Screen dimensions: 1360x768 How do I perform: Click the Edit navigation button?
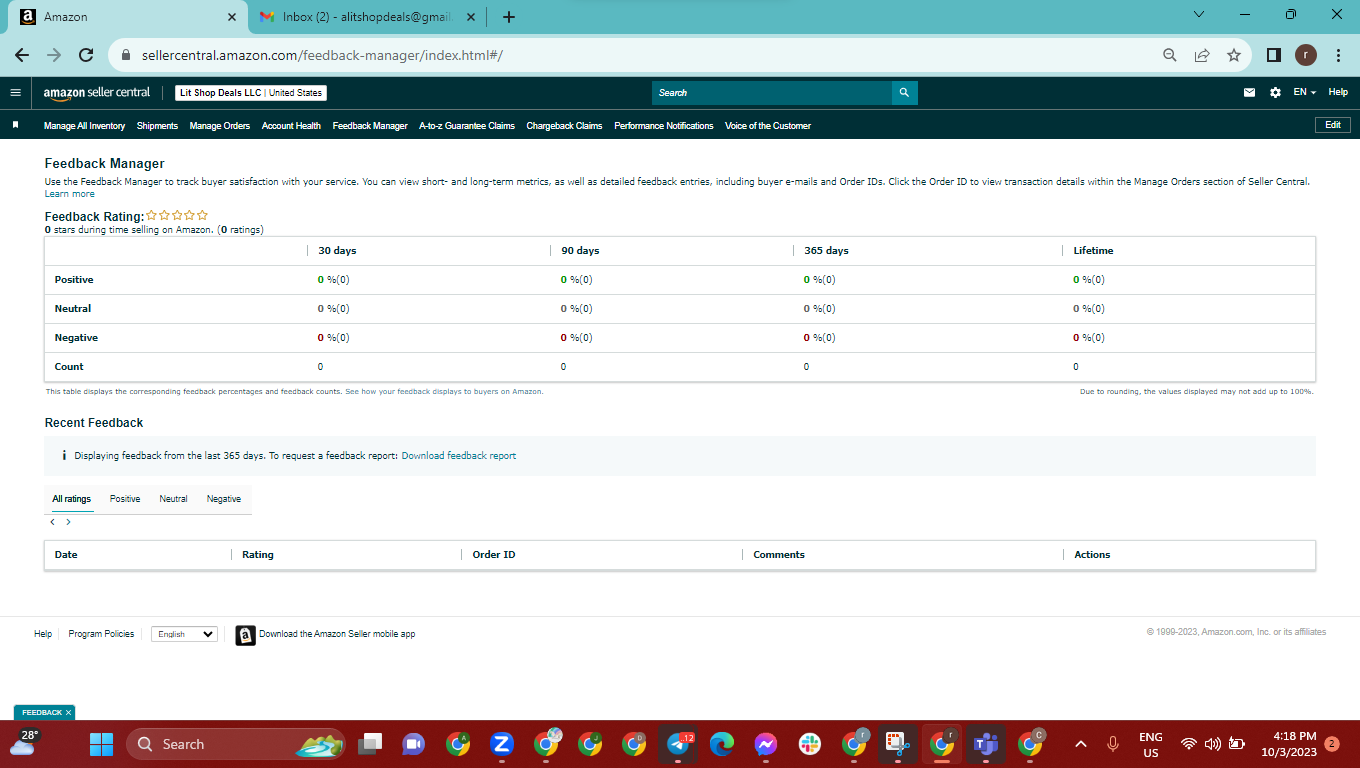[1333, 125]
